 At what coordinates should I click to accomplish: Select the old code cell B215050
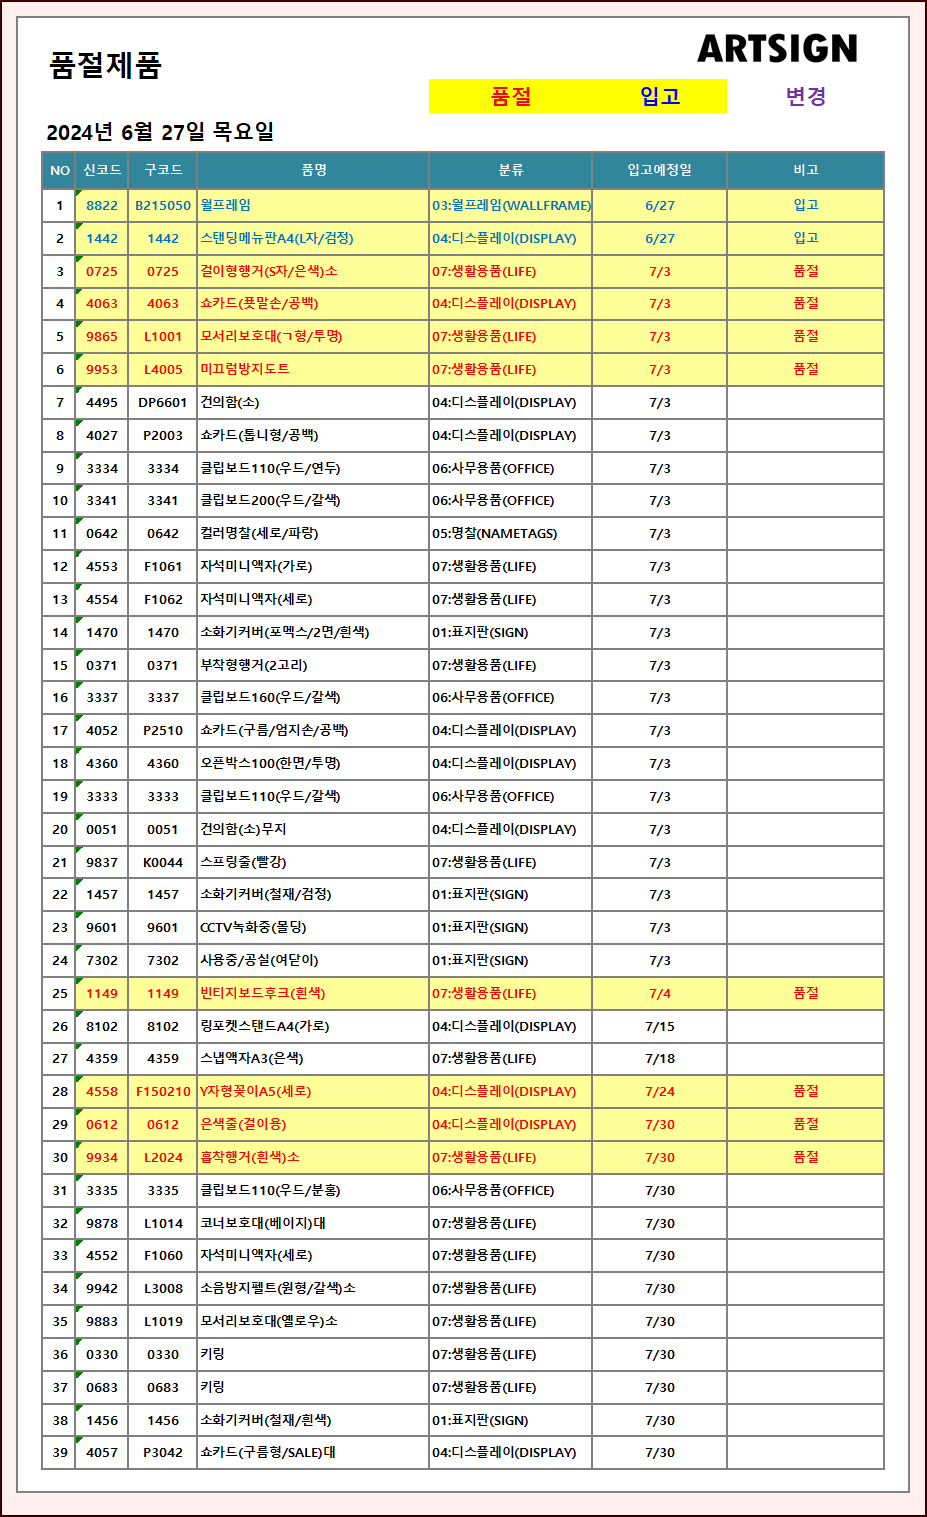click(163, 205)
